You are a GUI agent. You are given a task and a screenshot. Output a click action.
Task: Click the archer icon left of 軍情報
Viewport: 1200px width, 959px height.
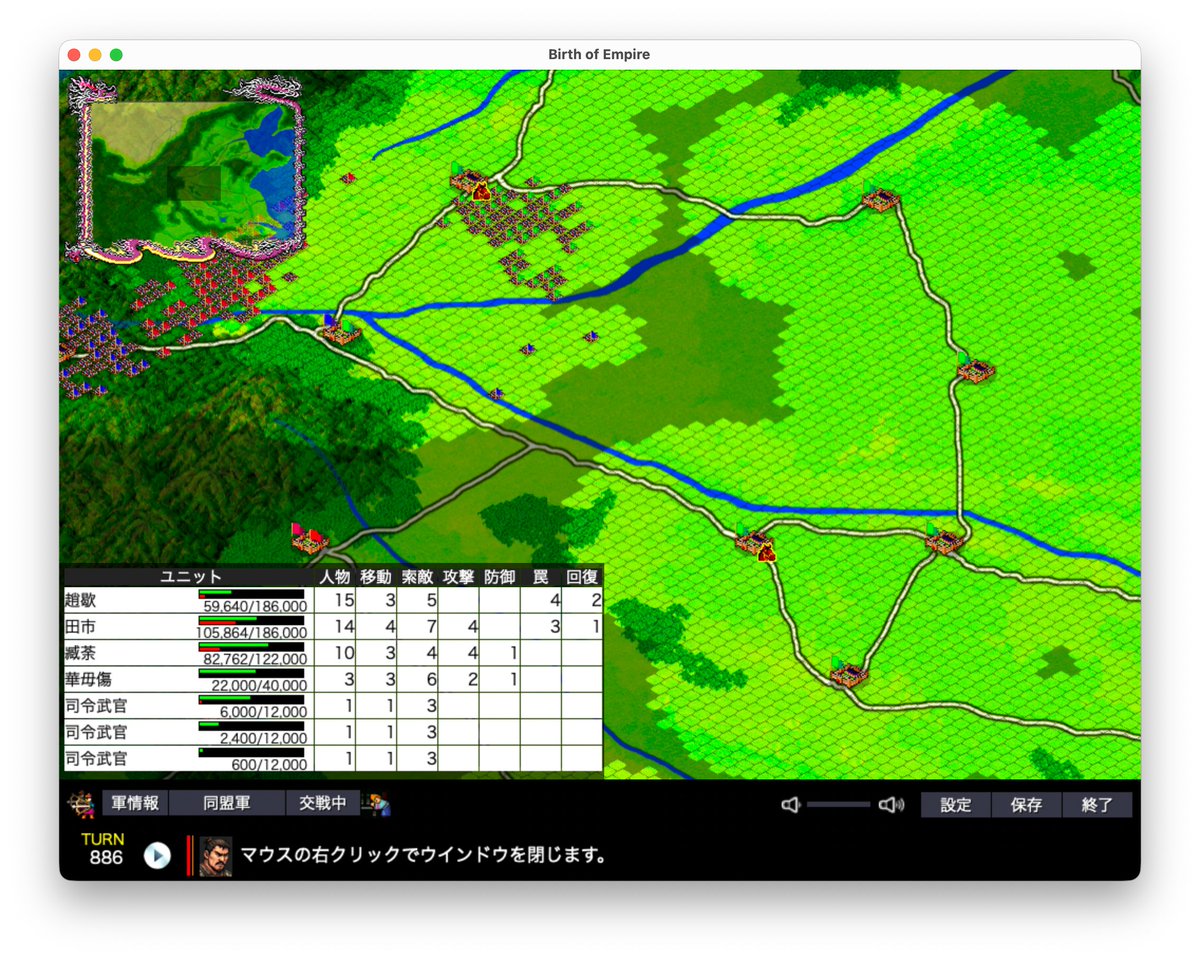[80, 803]
